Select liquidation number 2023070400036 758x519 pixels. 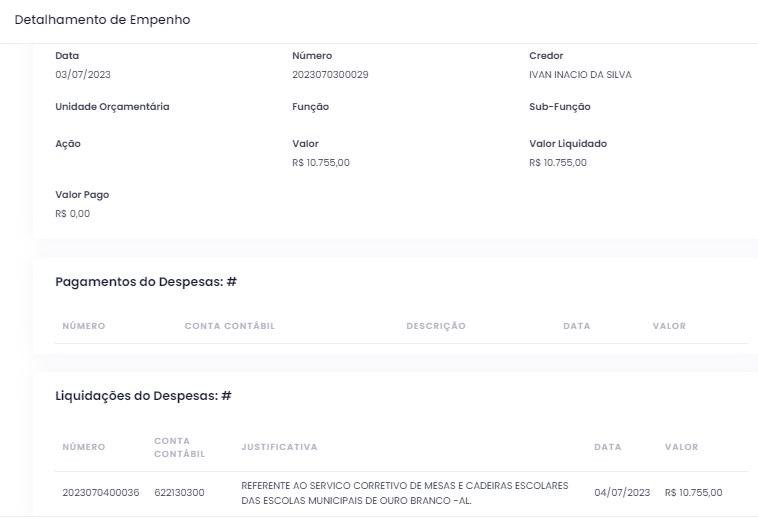(101, 493)
